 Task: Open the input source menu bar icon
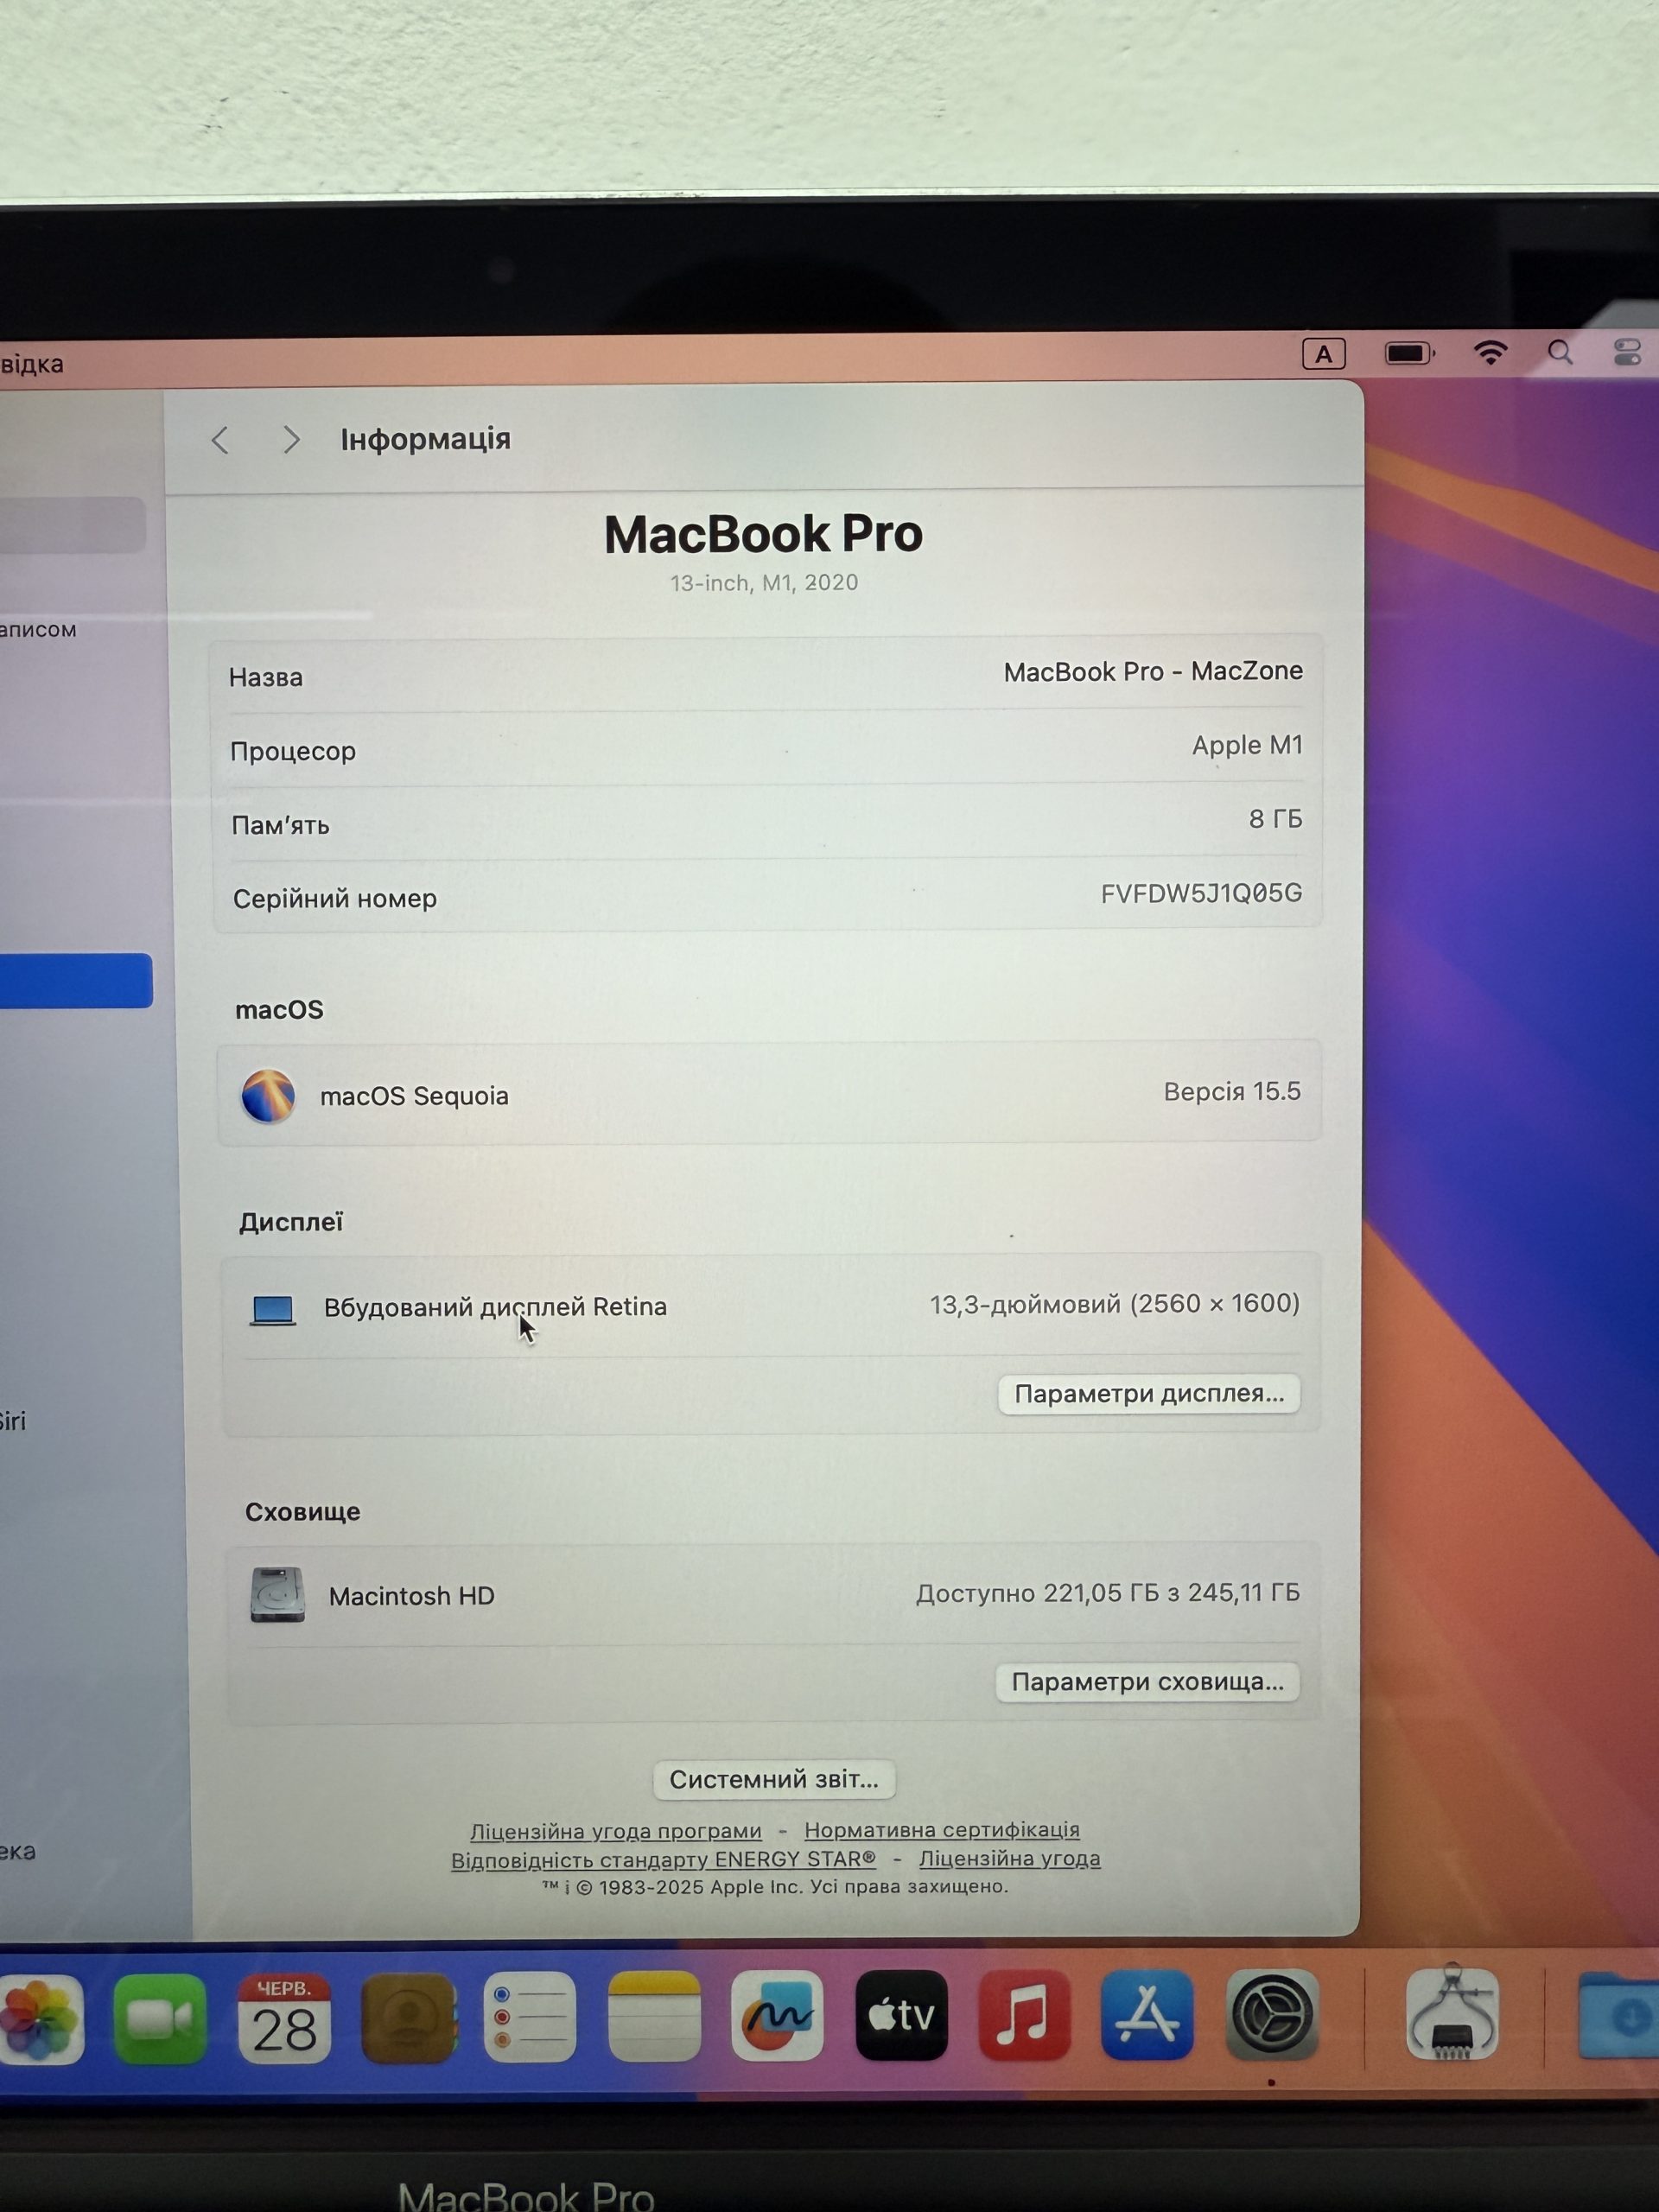point(1323,354)
